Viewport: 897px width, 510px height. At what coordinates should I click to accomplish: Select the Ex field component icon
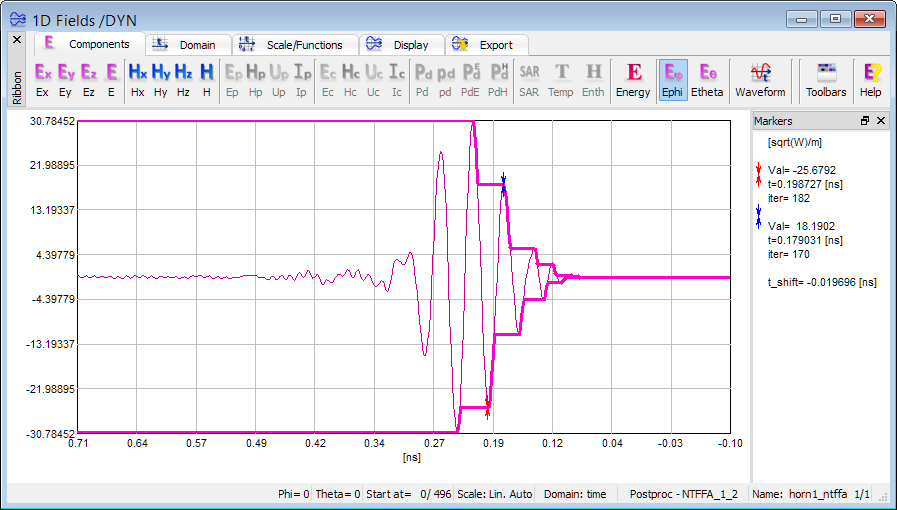point(42,79)
